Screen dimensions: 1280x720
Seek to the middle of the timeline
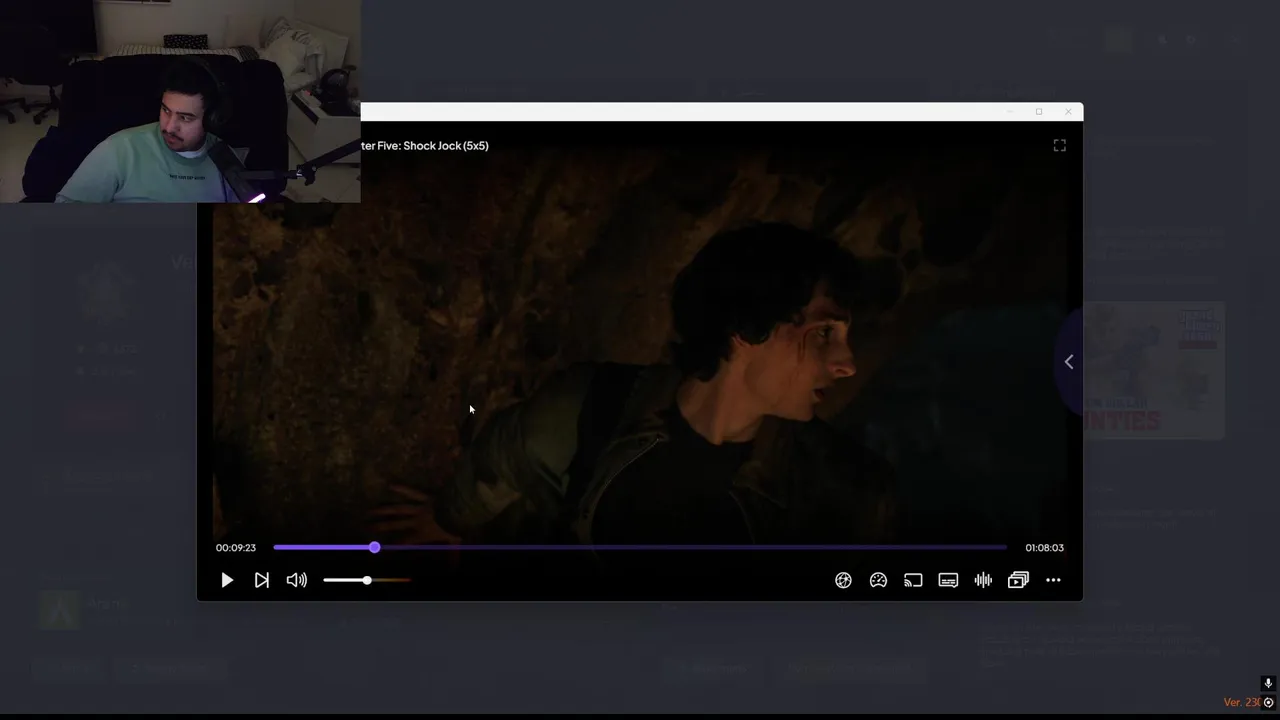click(640, 548)
